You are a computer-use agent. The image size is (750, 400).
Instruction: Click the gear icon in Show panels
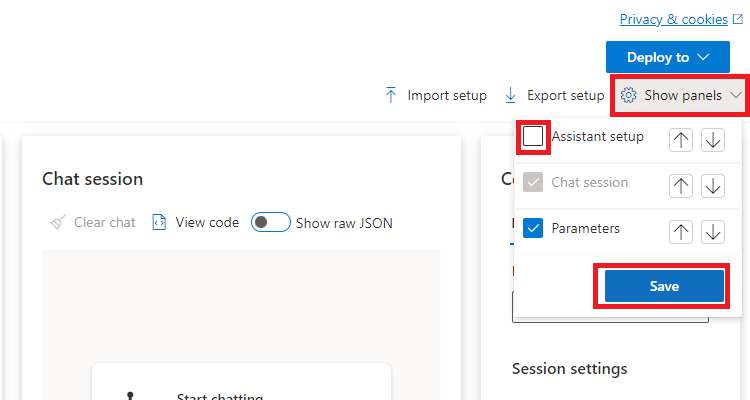[628, 95]
